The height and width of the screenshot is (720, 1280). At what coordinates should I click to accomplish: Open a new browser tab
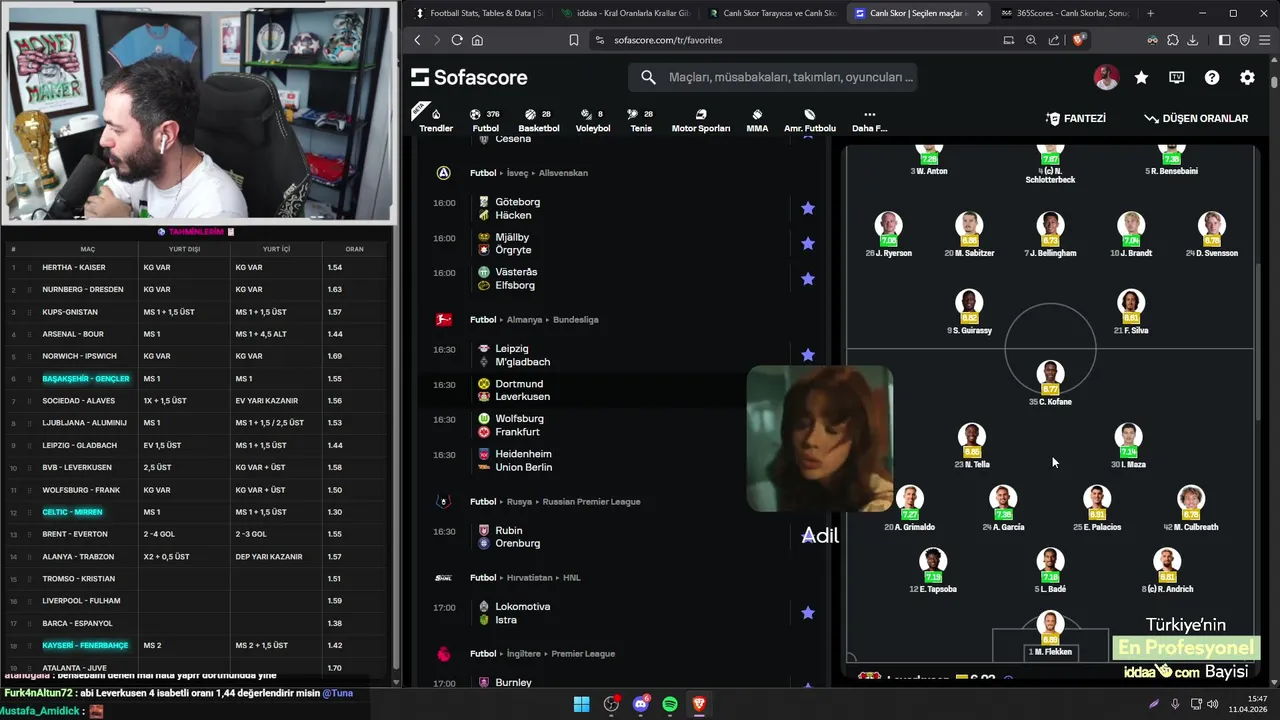pos(1150,13)
